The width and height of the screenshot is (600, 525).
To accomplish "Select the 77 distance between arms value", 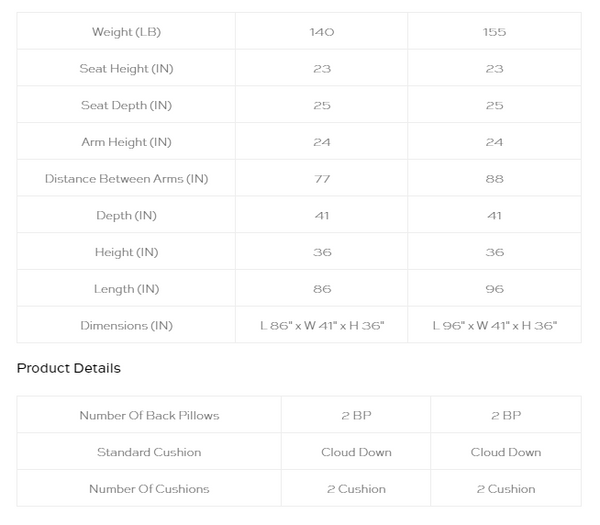I will [x=322, y=179].
